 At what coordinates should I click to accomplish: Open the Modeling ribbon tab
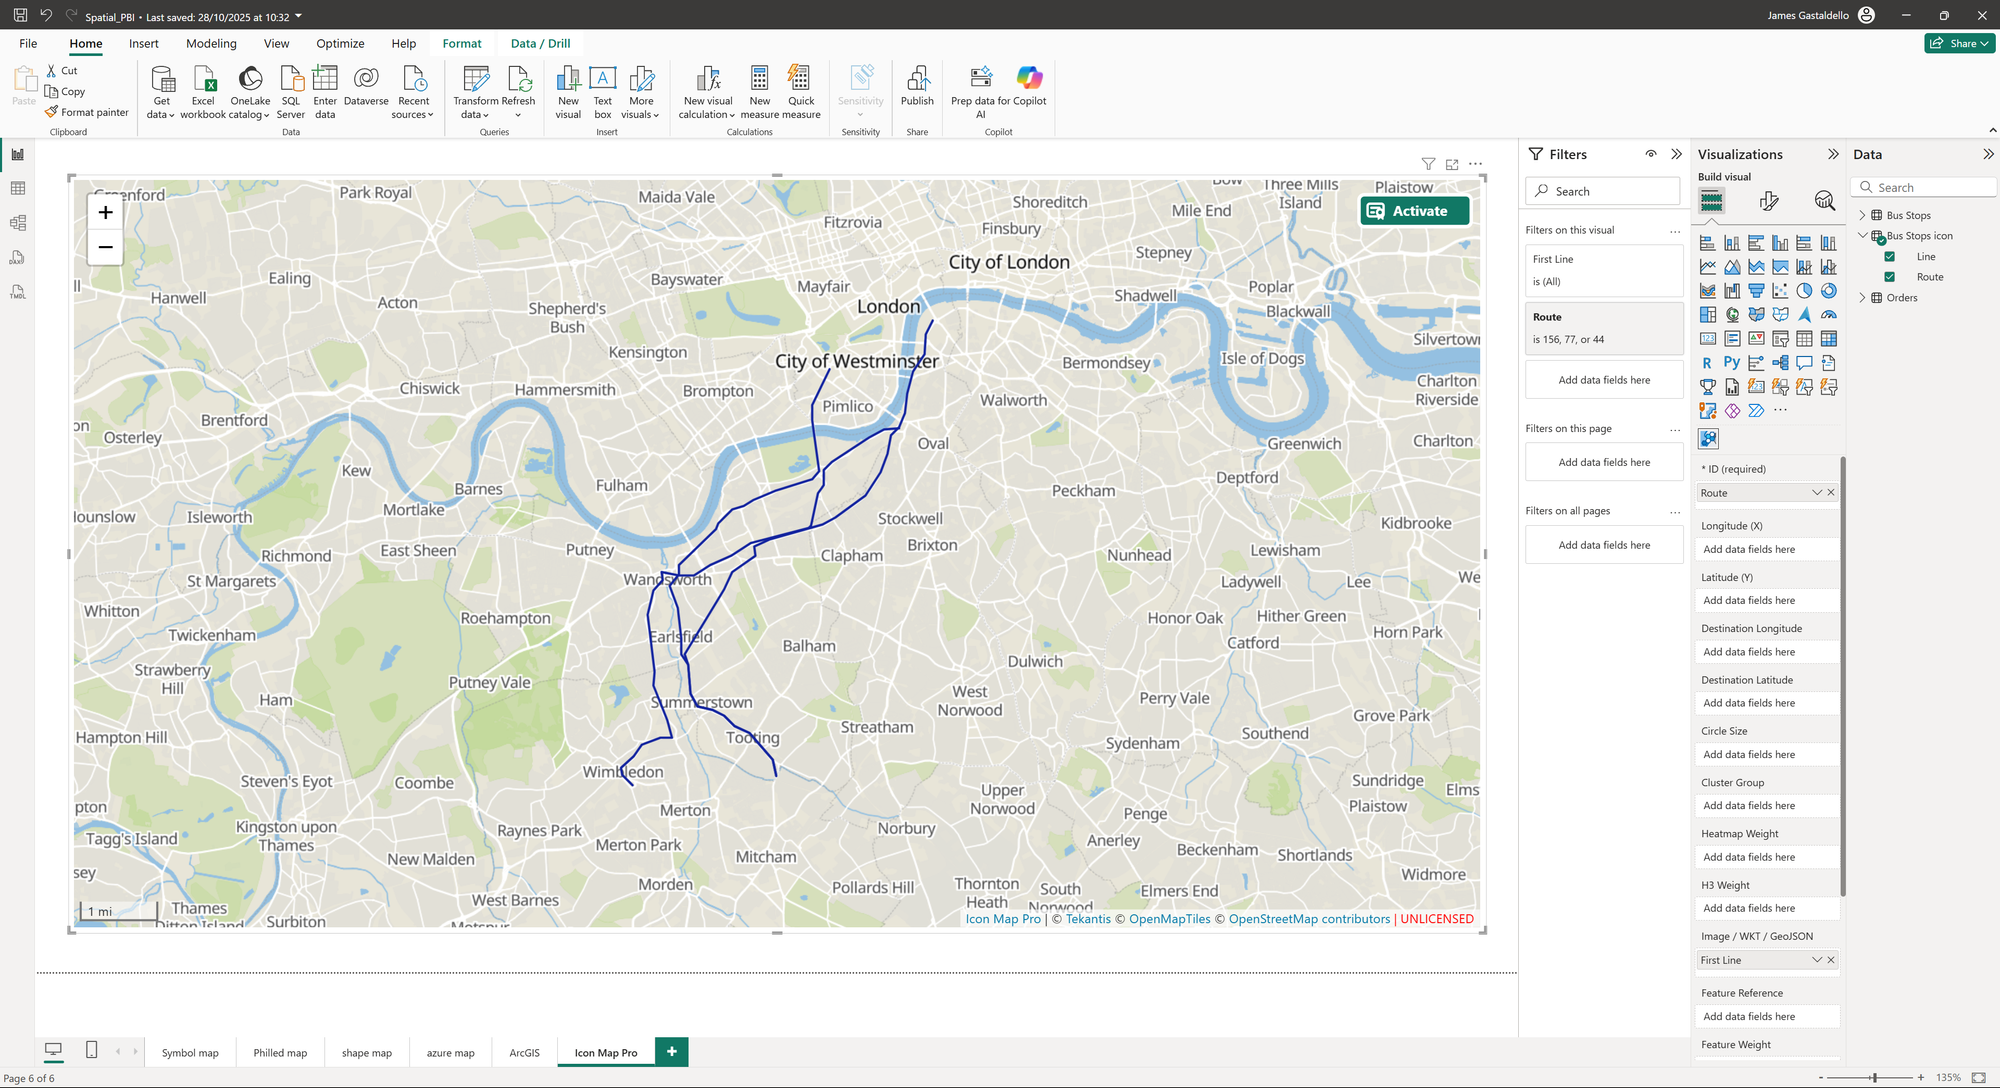tap(211, 44)
